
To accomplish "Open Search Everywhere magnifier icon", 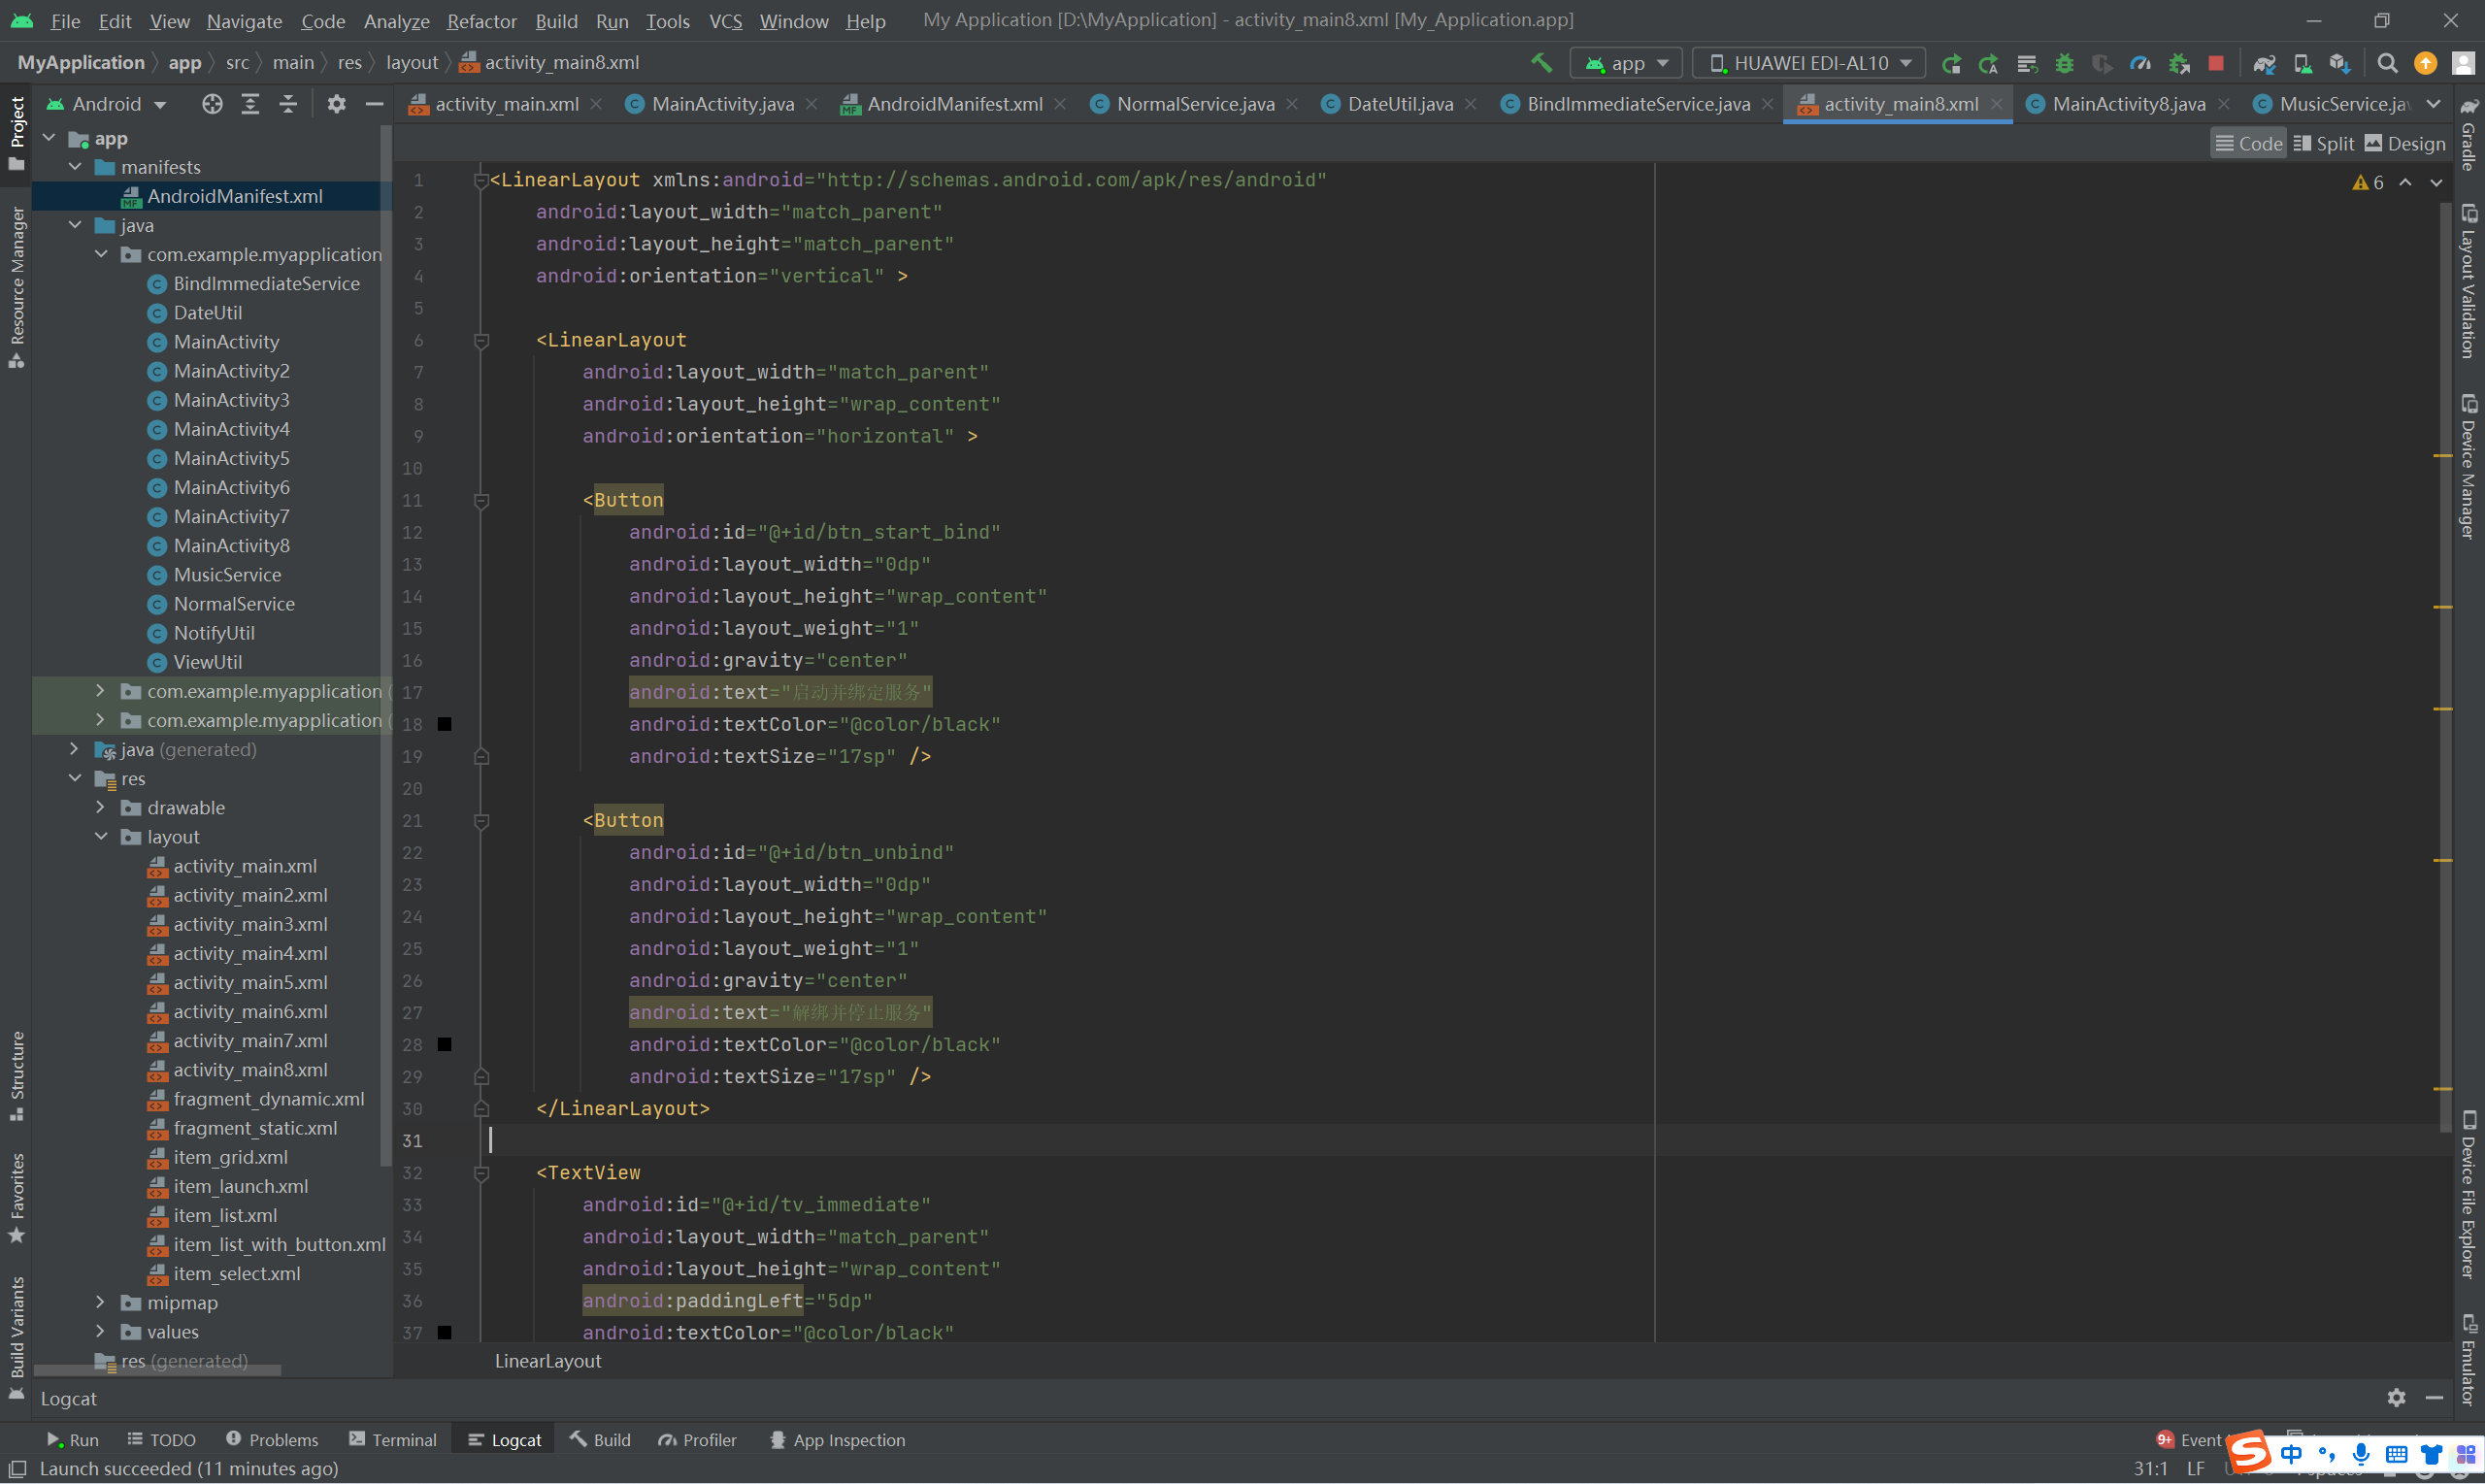I will coord(2387,63).
